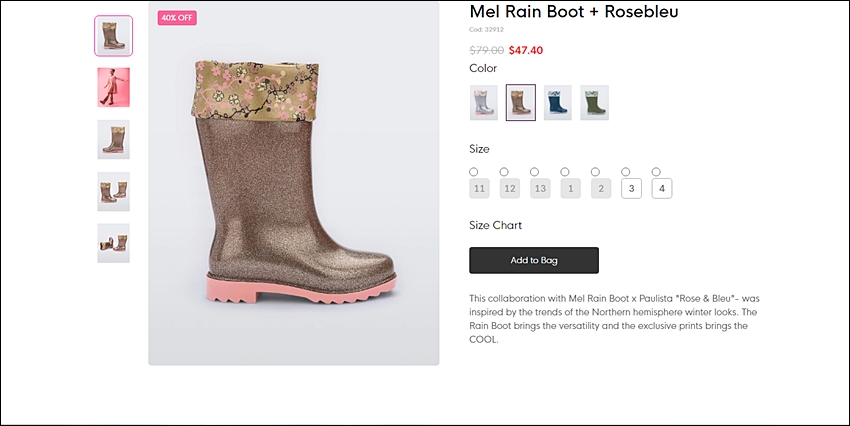Choose the silver boot color swatch
Image resolution: width=850 pixels, height=426 pixels.
click(484, 102)
